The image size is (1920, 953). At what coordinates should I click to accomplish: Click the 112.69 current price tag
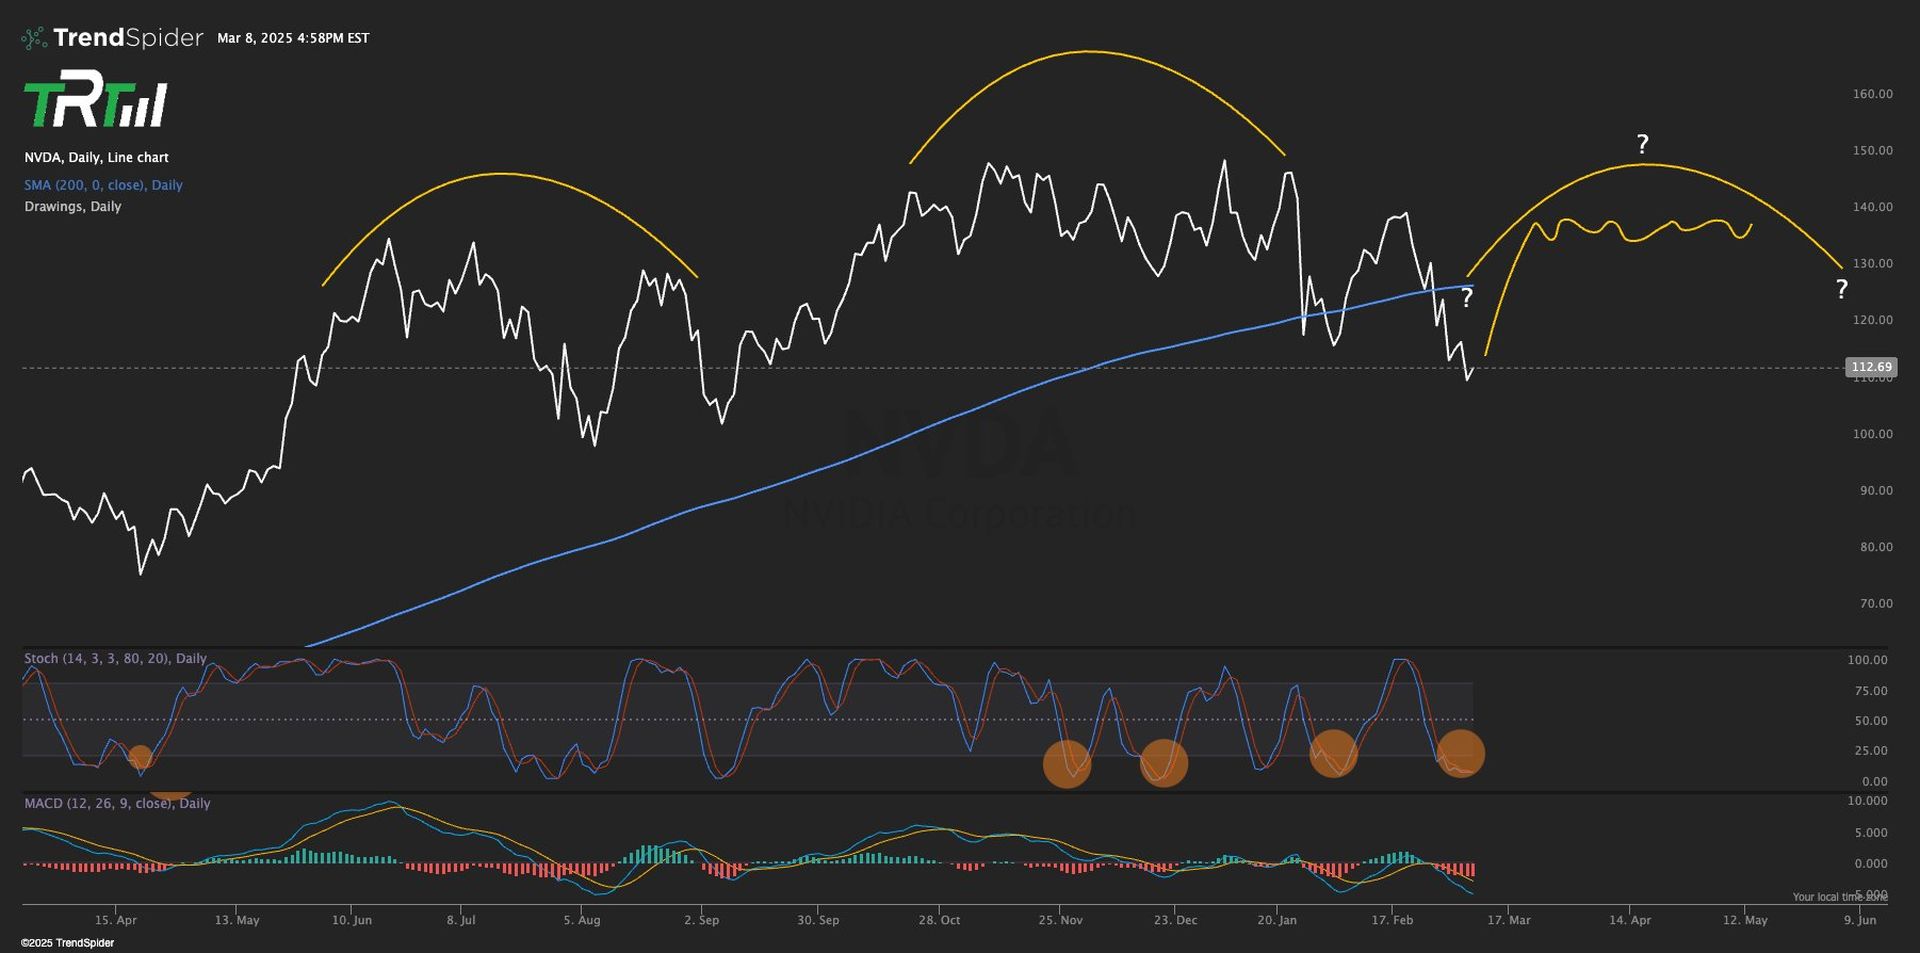point(1871,367)
